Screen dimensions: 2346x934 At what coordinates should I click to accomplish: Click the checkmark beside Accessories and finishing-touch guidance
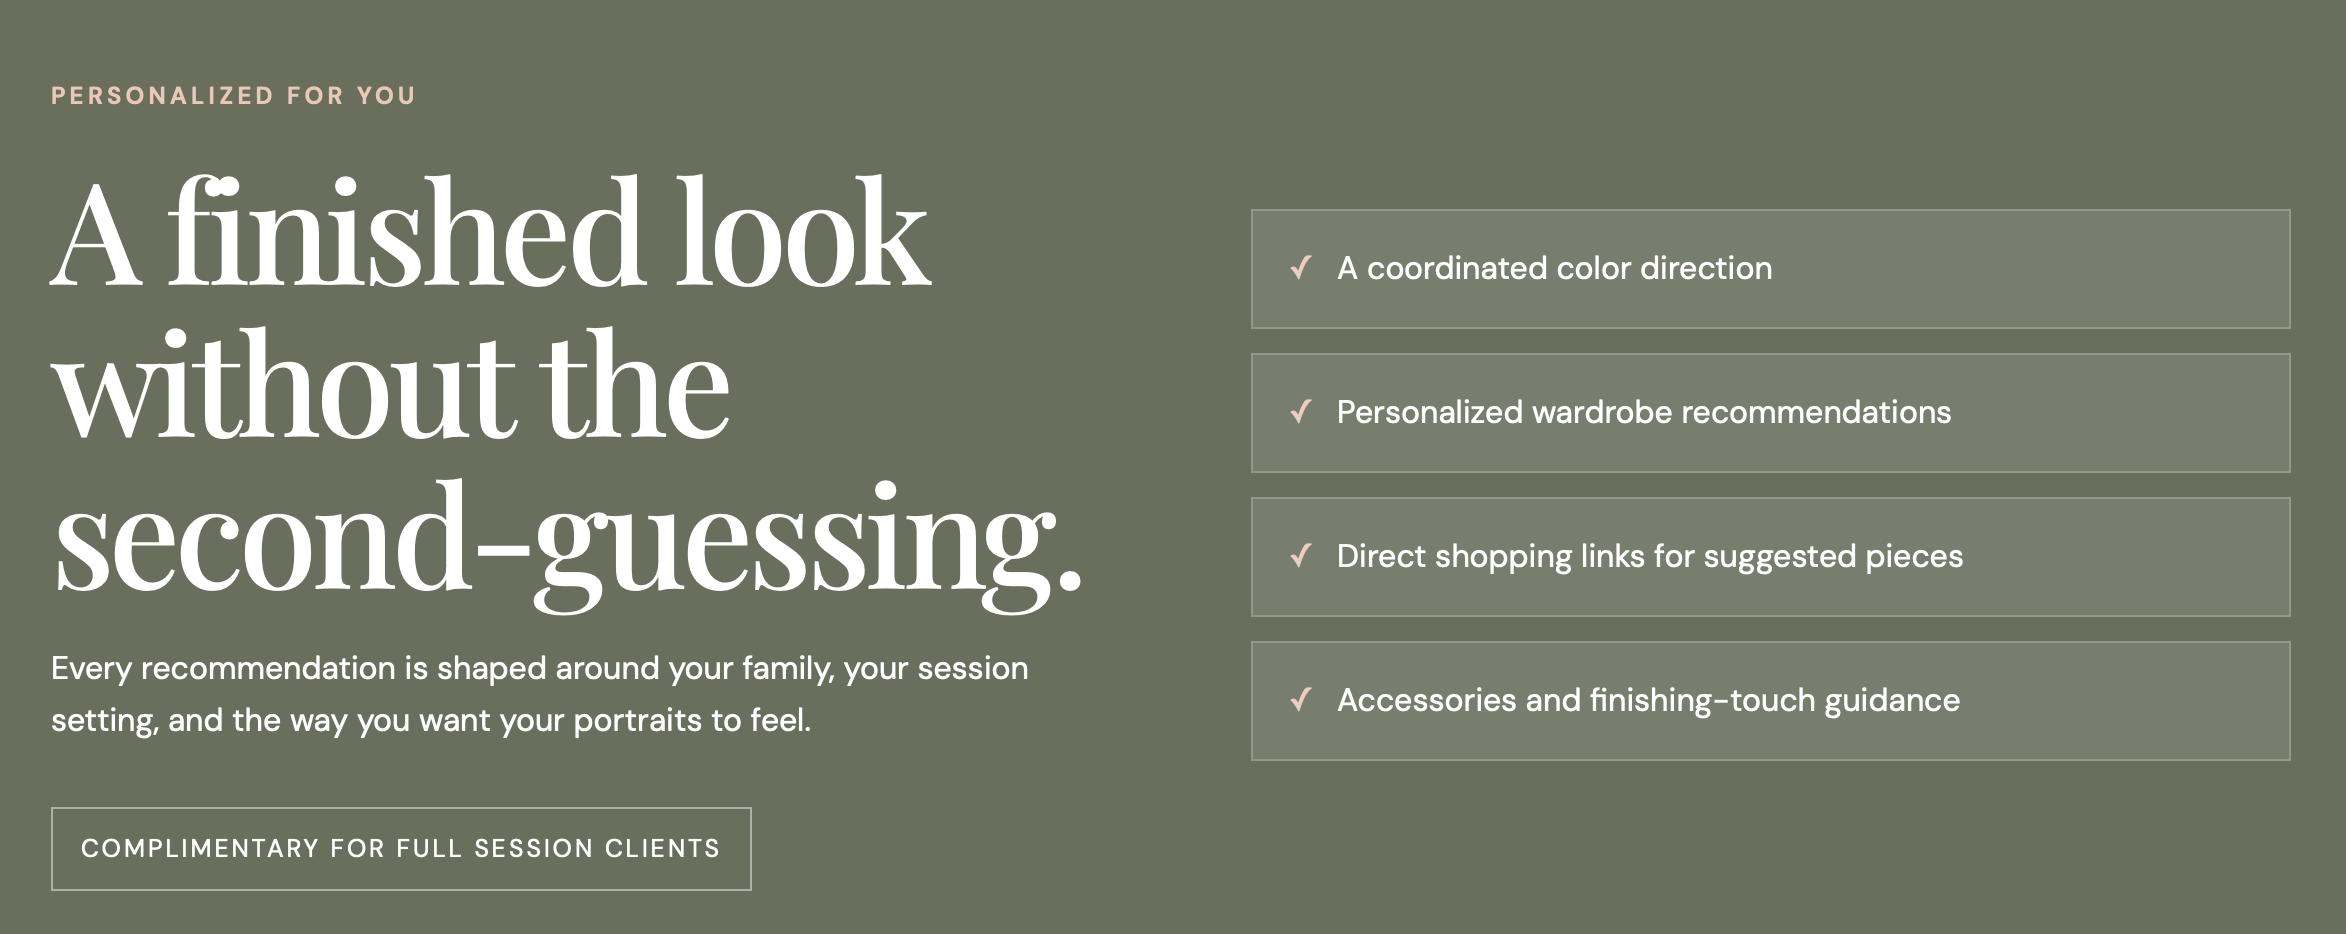point(1301,700)
